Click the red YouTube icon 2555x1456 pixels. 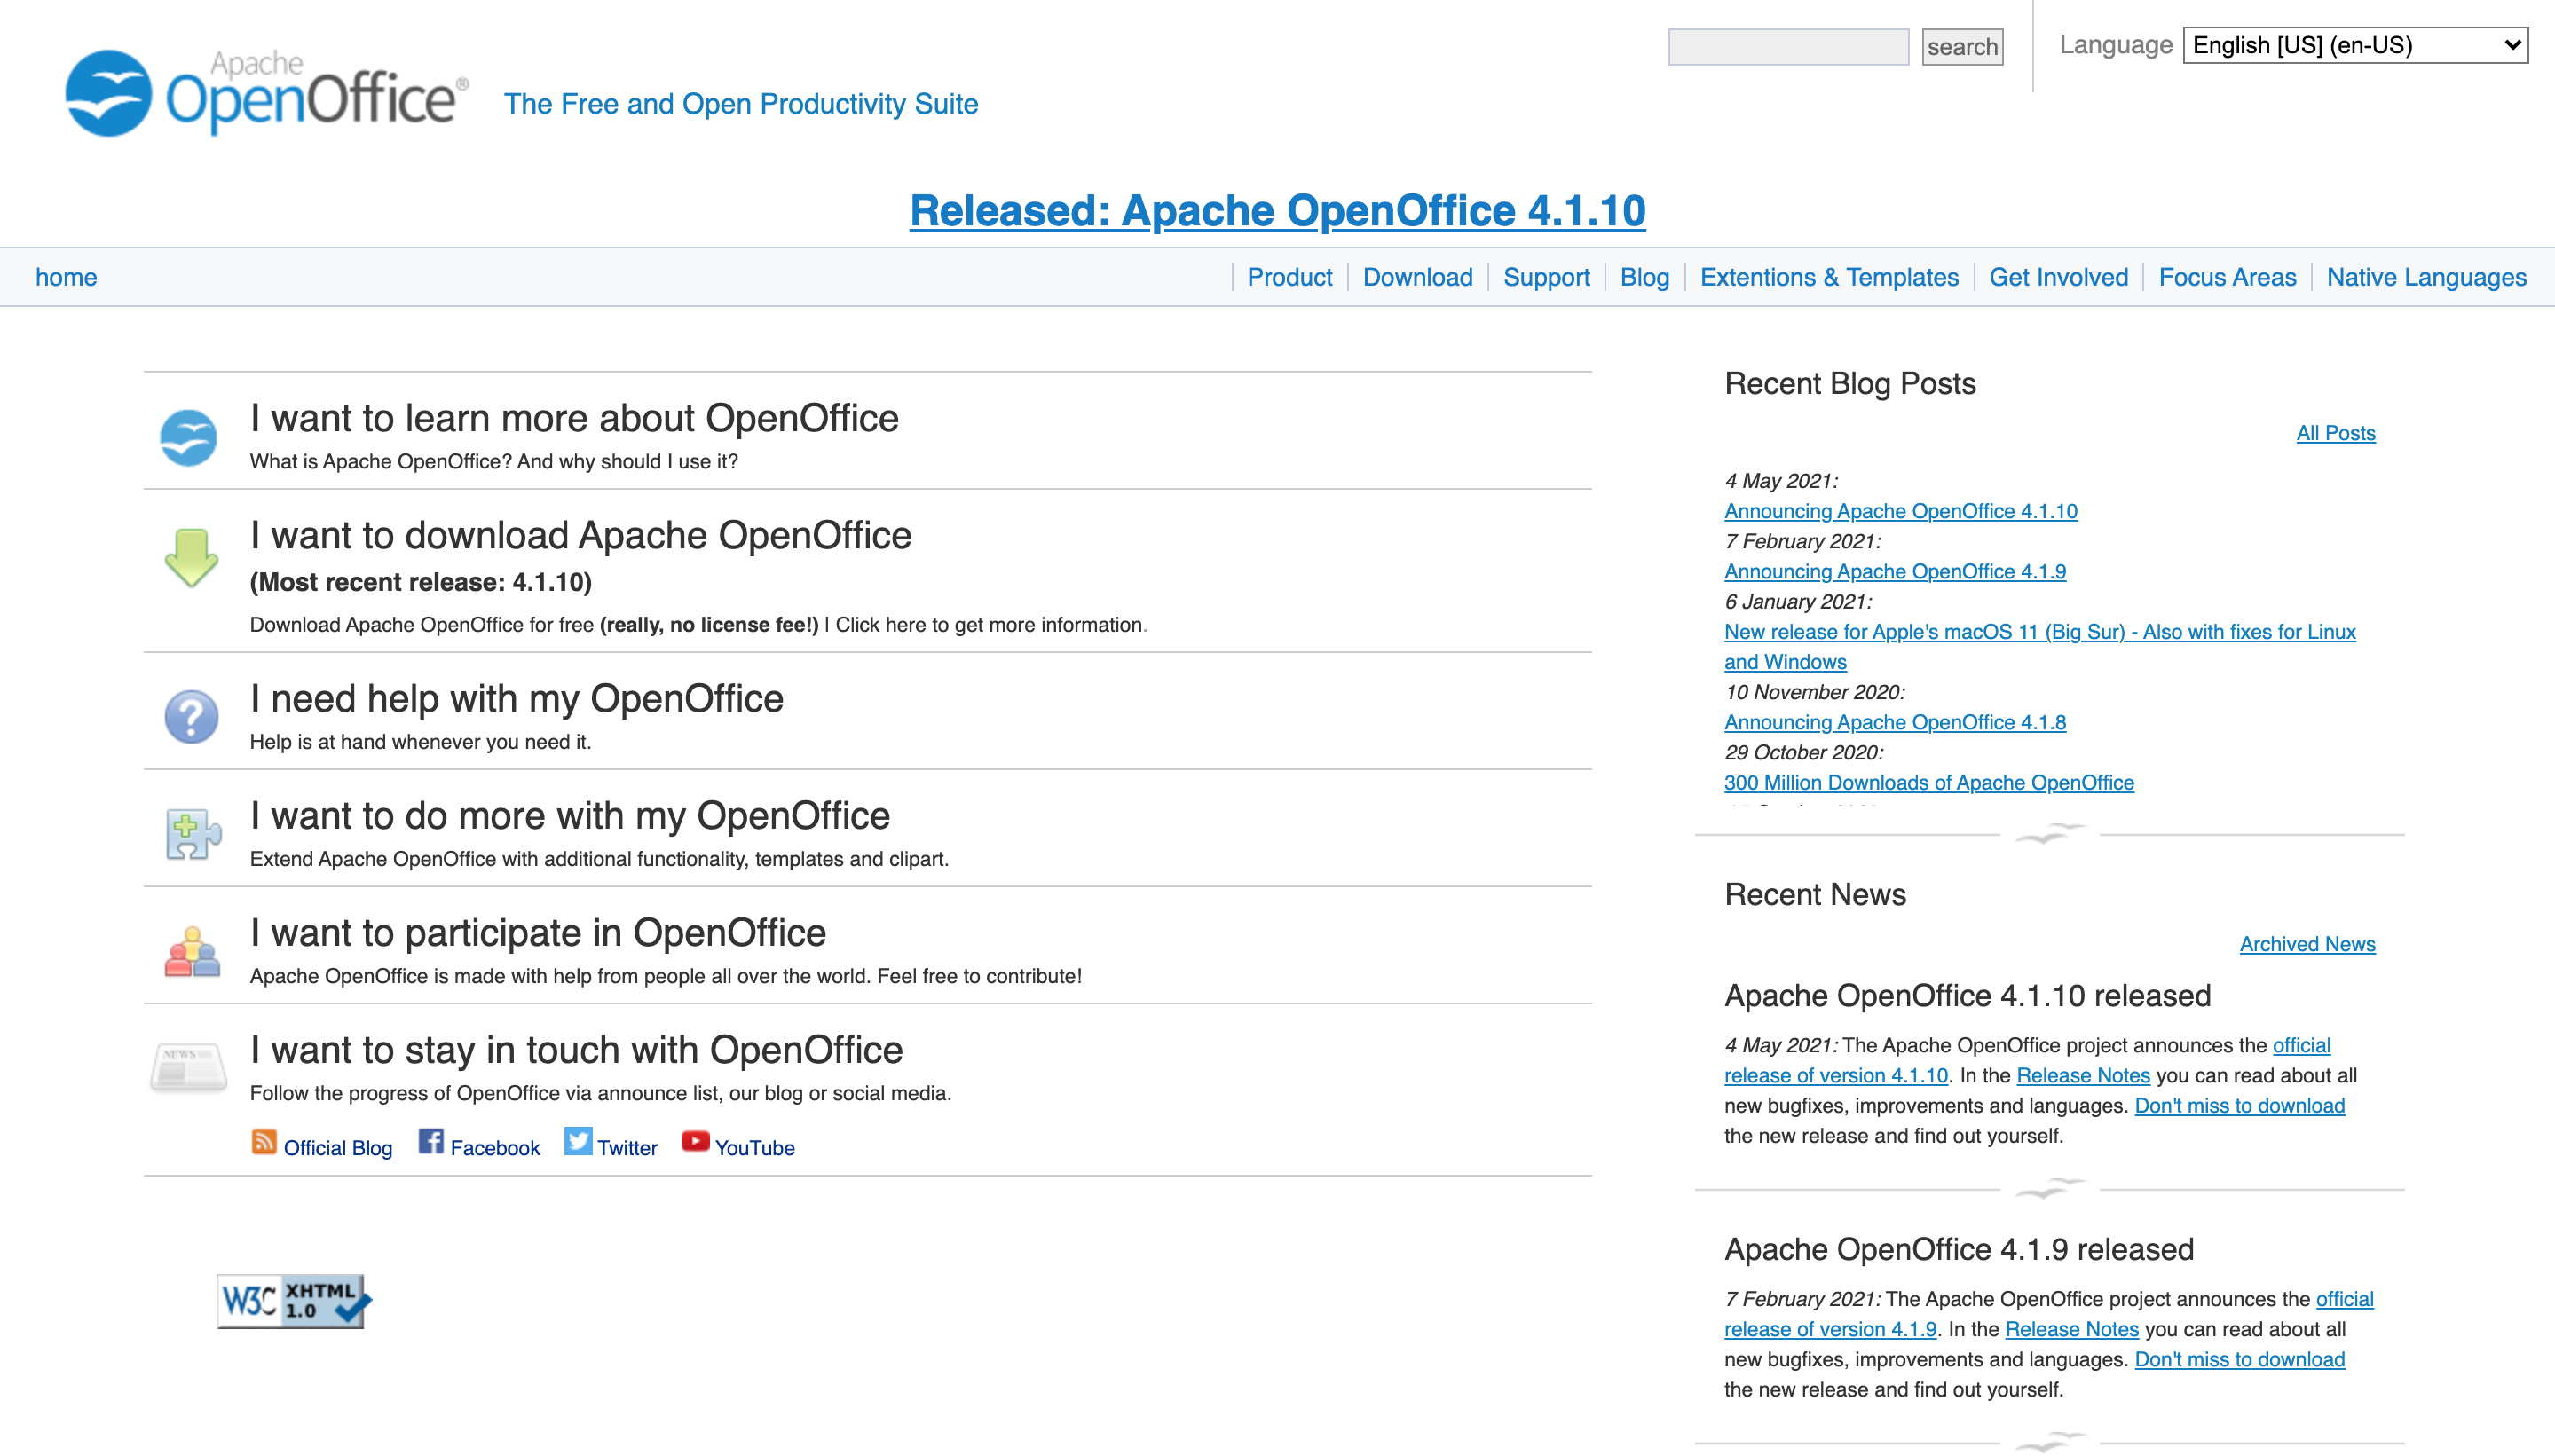pyautogui.click(x=695, y=1141)
